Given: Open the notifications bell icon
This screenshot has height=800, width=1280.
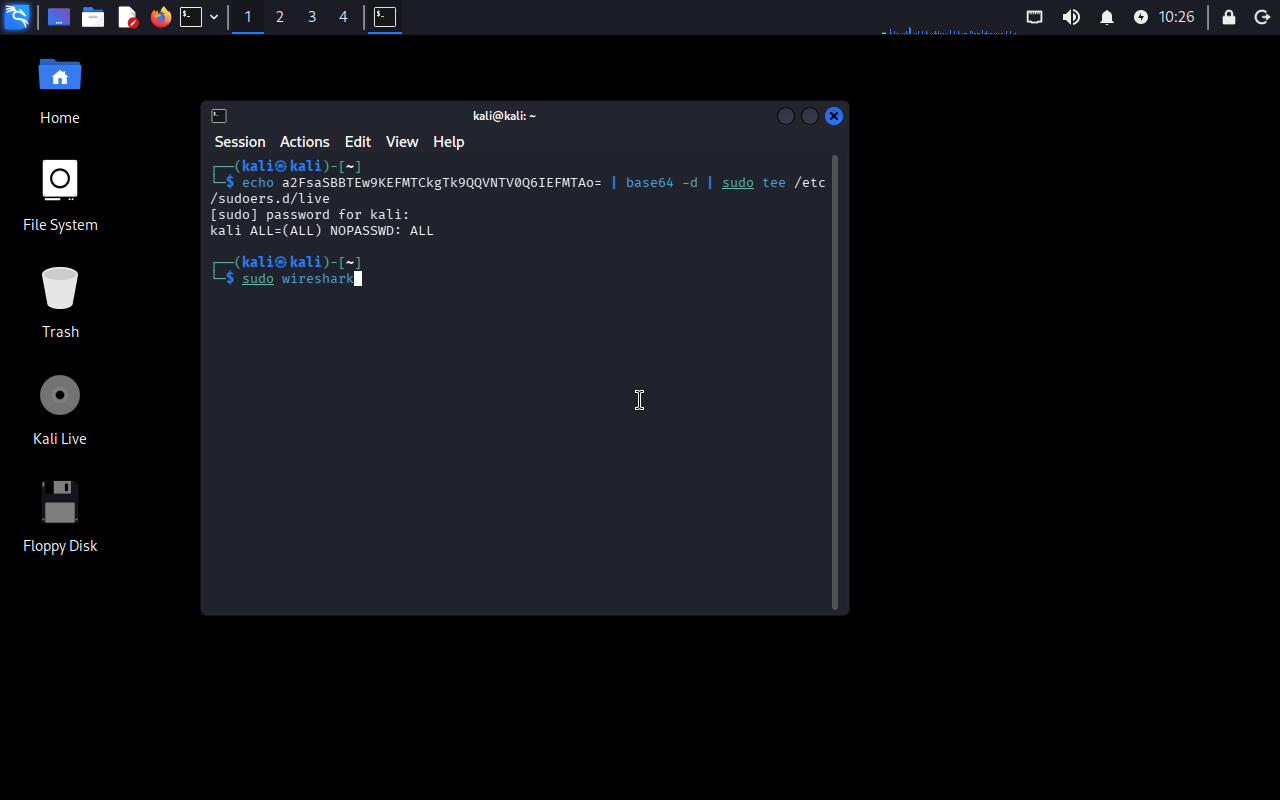Looking at the screenshot, I should [x=1107, y=17].
